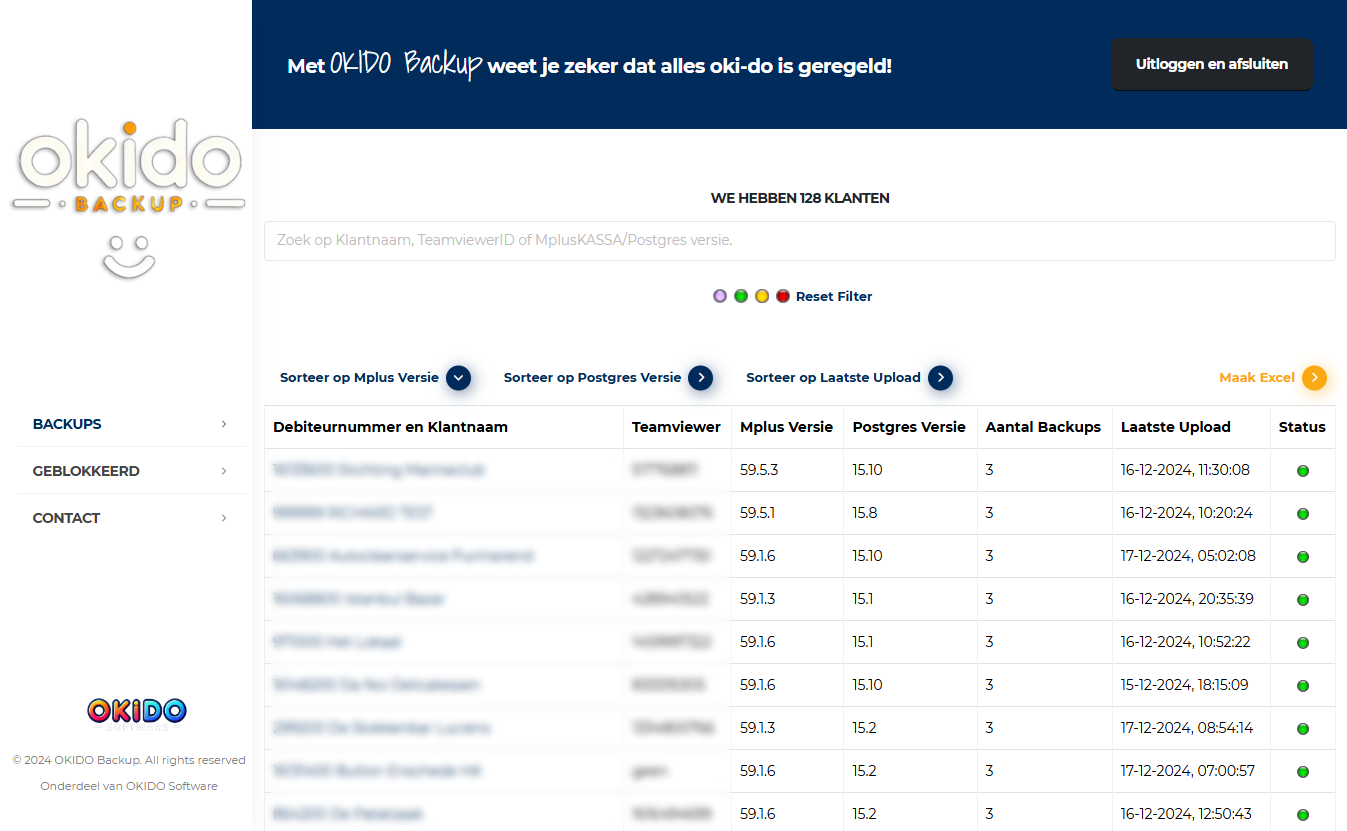Click arrow icon beside Sorteer op Laatste Upload
Viewport: 1347px width, 831px height.
point(940,378)
